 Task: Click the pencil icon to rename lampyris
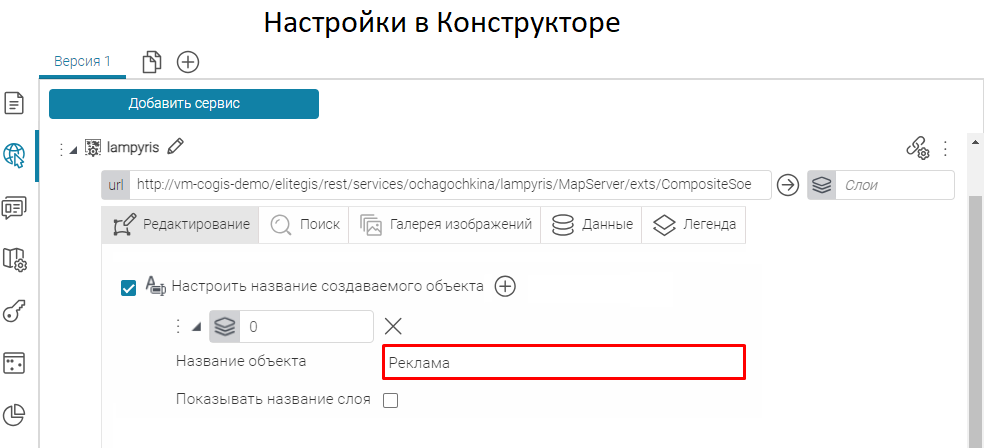(x=176, y=147)
